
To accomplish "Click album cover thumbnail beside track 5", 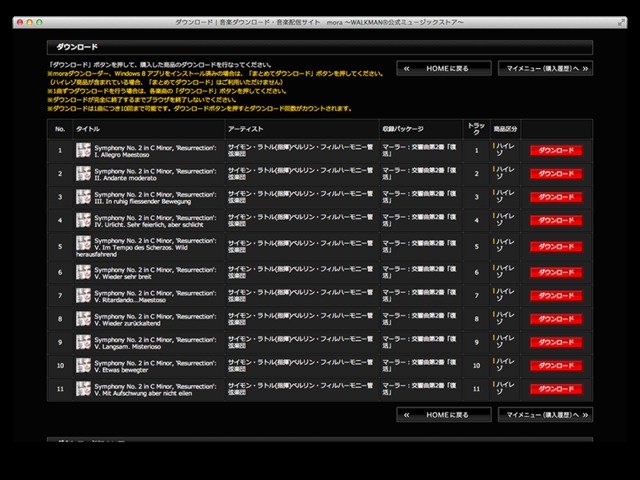I will [83, 246].
